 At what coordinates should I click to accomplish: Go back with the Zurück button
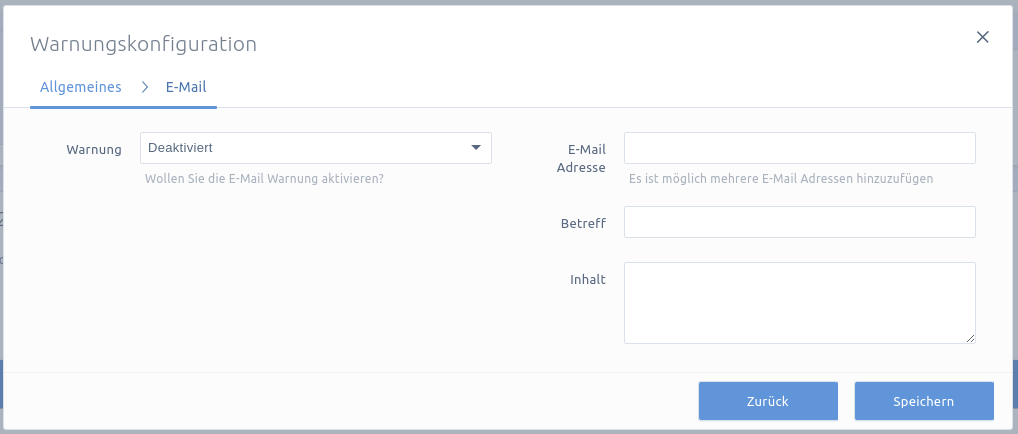(768, 401)
